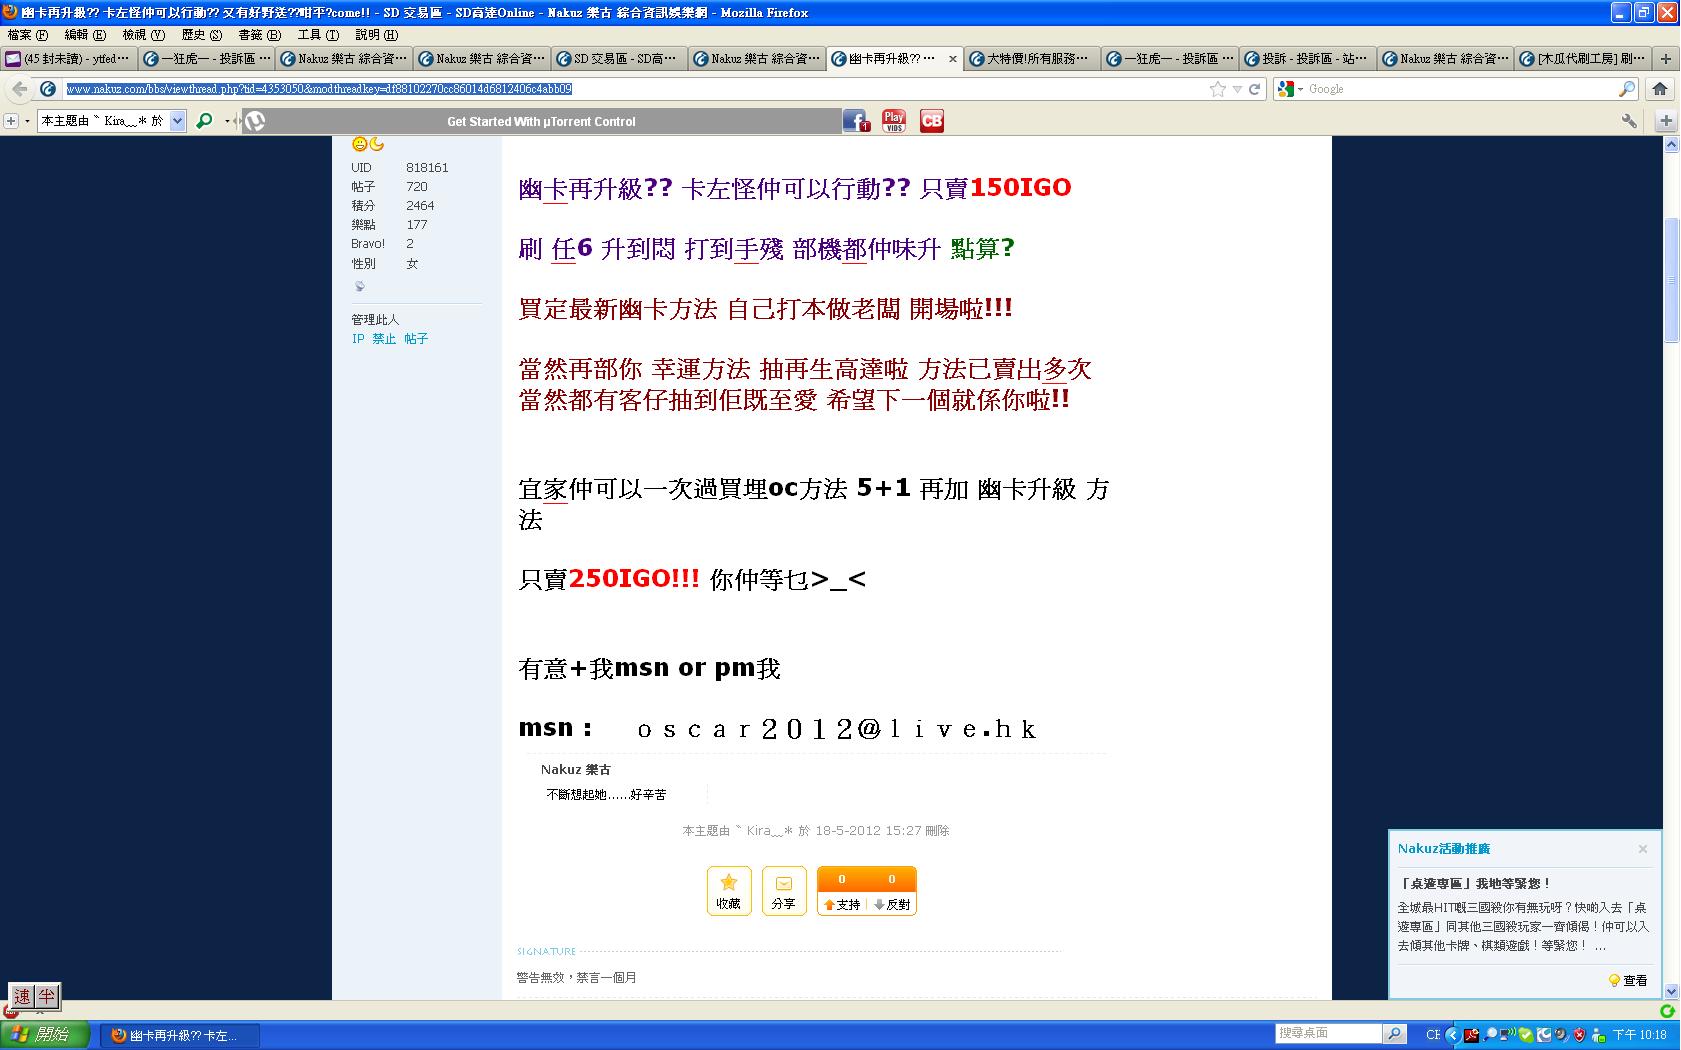Reload the page with the refresh icon
The image size is (1681, 1050).
(x=1254, y=89)
